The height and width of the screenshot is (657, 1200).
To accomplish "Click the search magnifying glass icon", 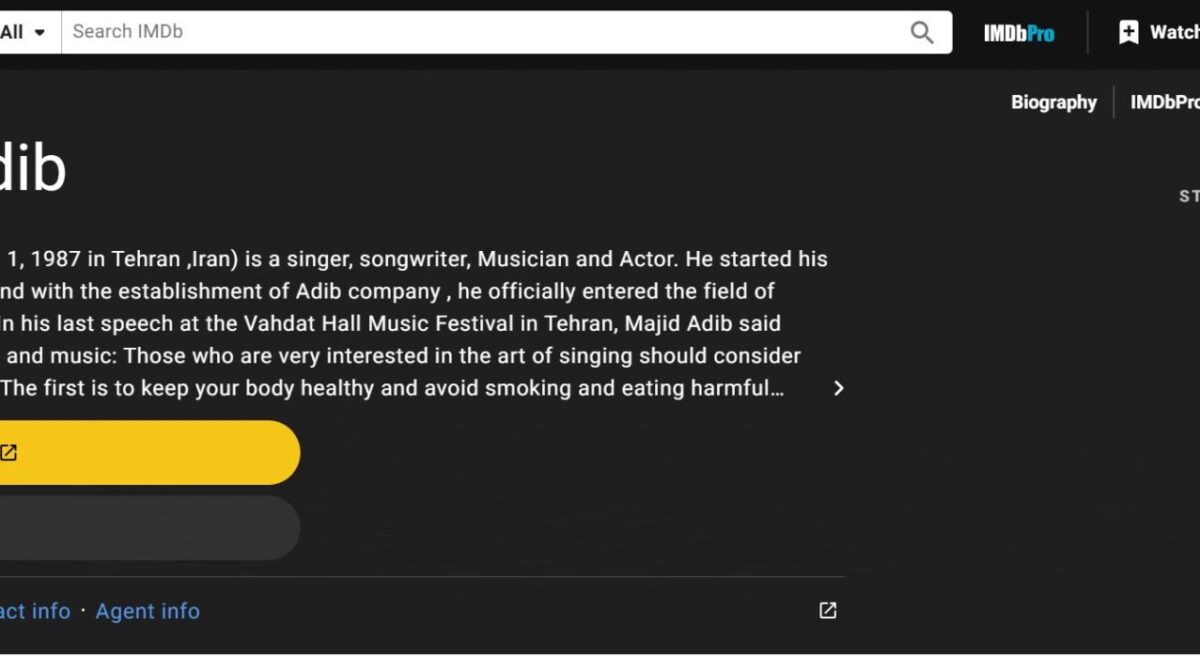I will click(x=921, y=32).
